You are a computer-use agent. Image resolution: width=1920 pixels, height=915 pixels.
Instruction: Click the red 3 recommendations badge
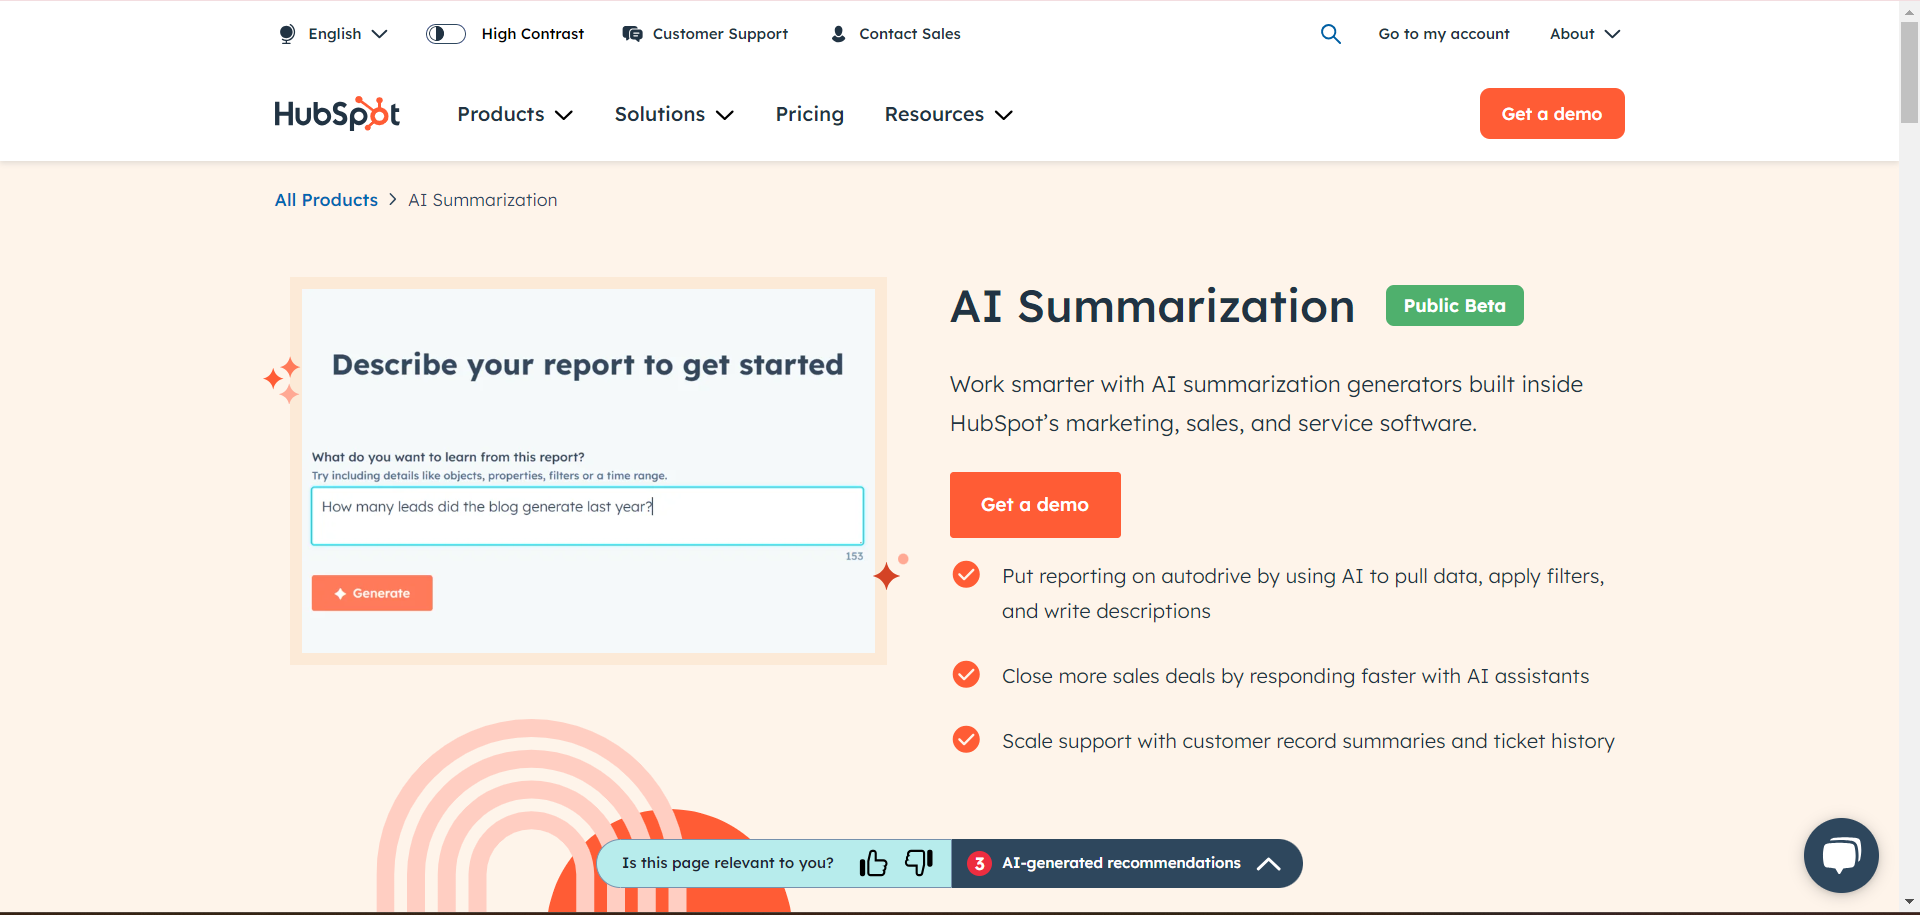(979, 863)
